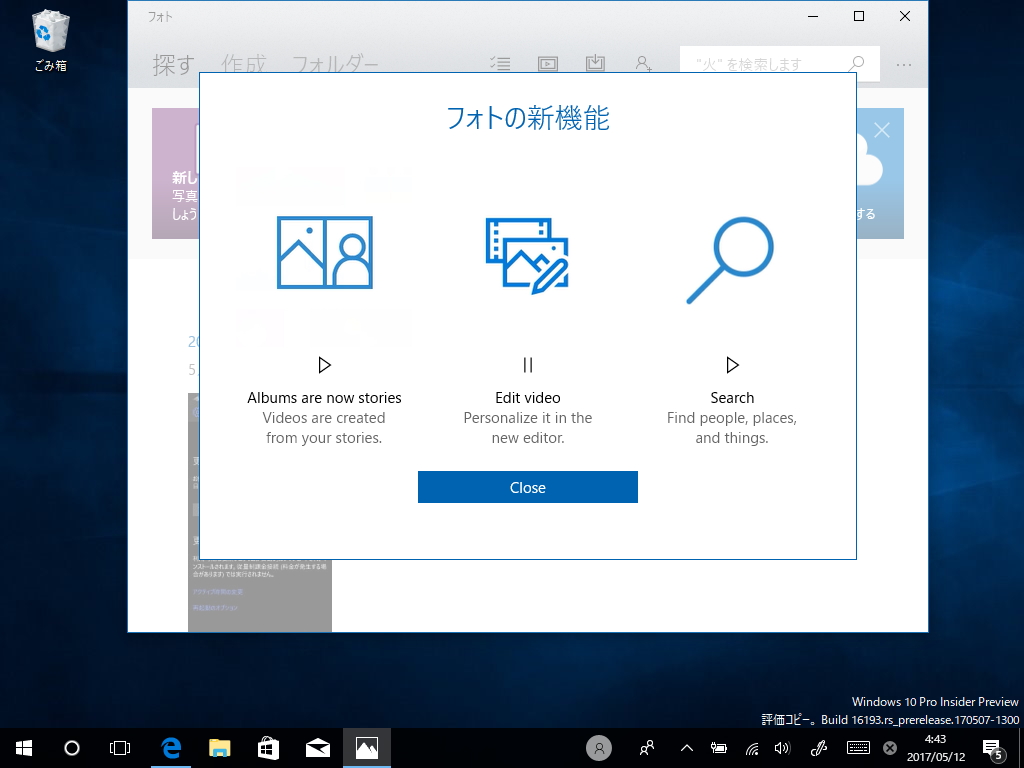Open the See more (…) menu
The width and height of the screenshot is (1024, 768).
904,63
